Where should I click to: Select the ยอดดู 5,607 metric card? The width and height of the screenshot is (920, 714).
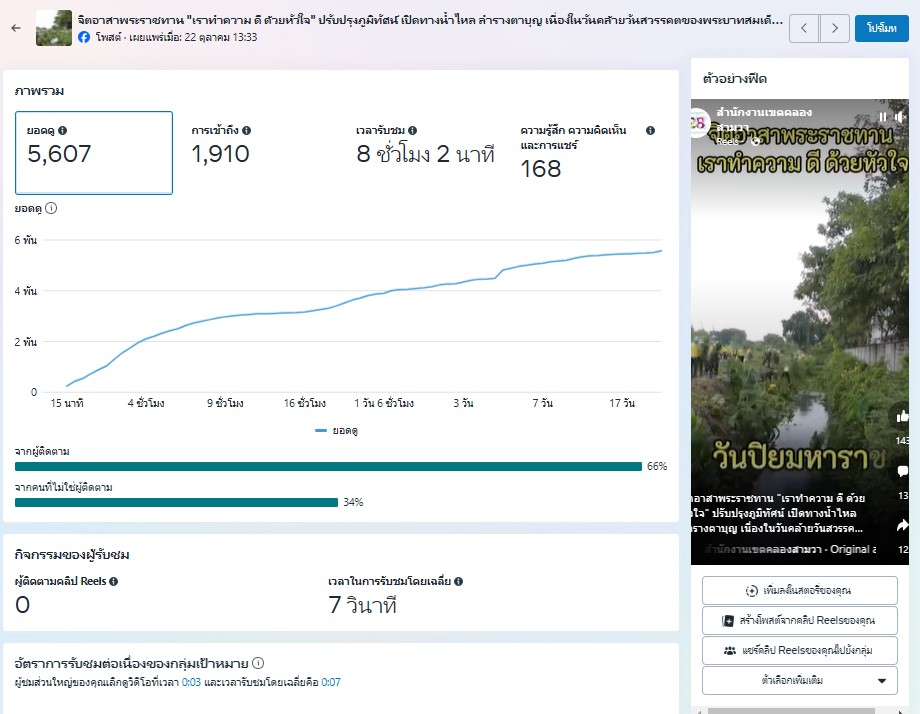pyautogui.click(x=94, y=152)
